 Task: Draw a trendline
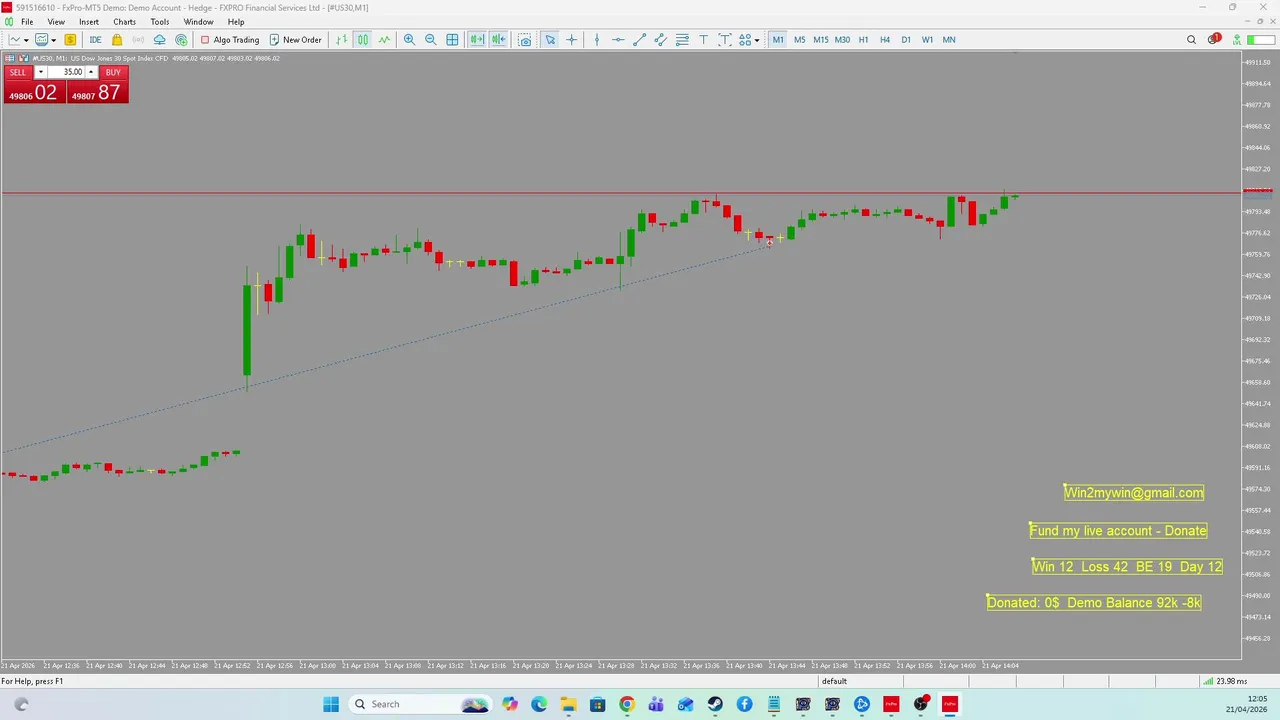pyautogui.click(x=640, y=40)
